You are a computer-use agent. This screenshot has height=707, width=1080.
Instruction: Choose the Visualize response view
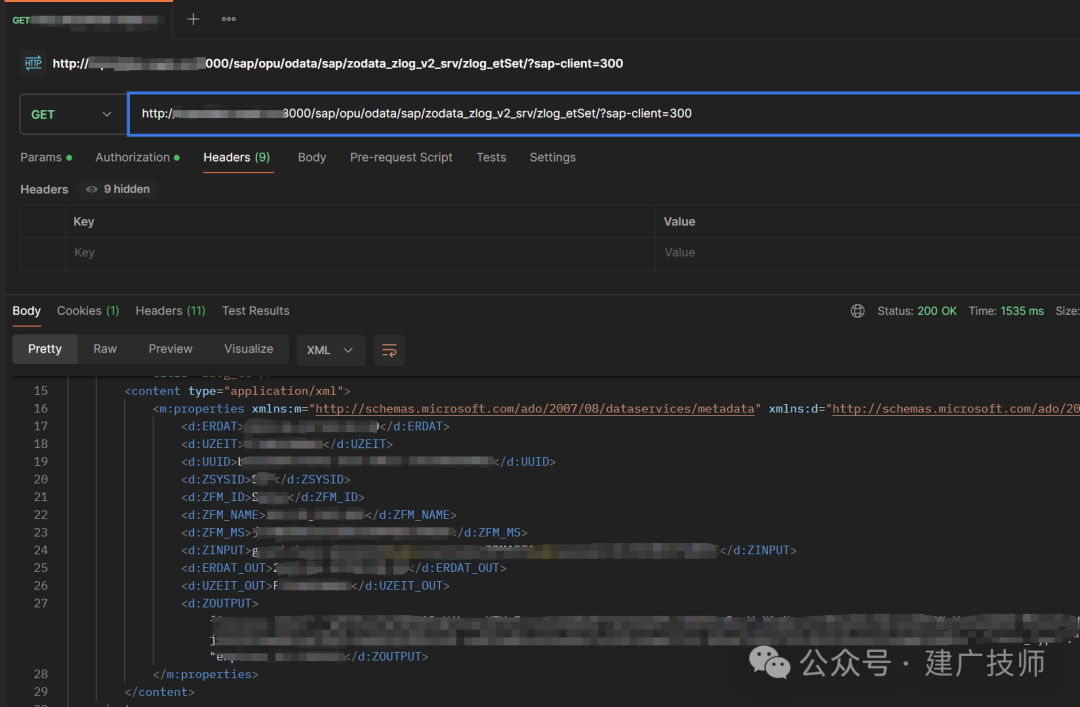click(x=249, y=349)
